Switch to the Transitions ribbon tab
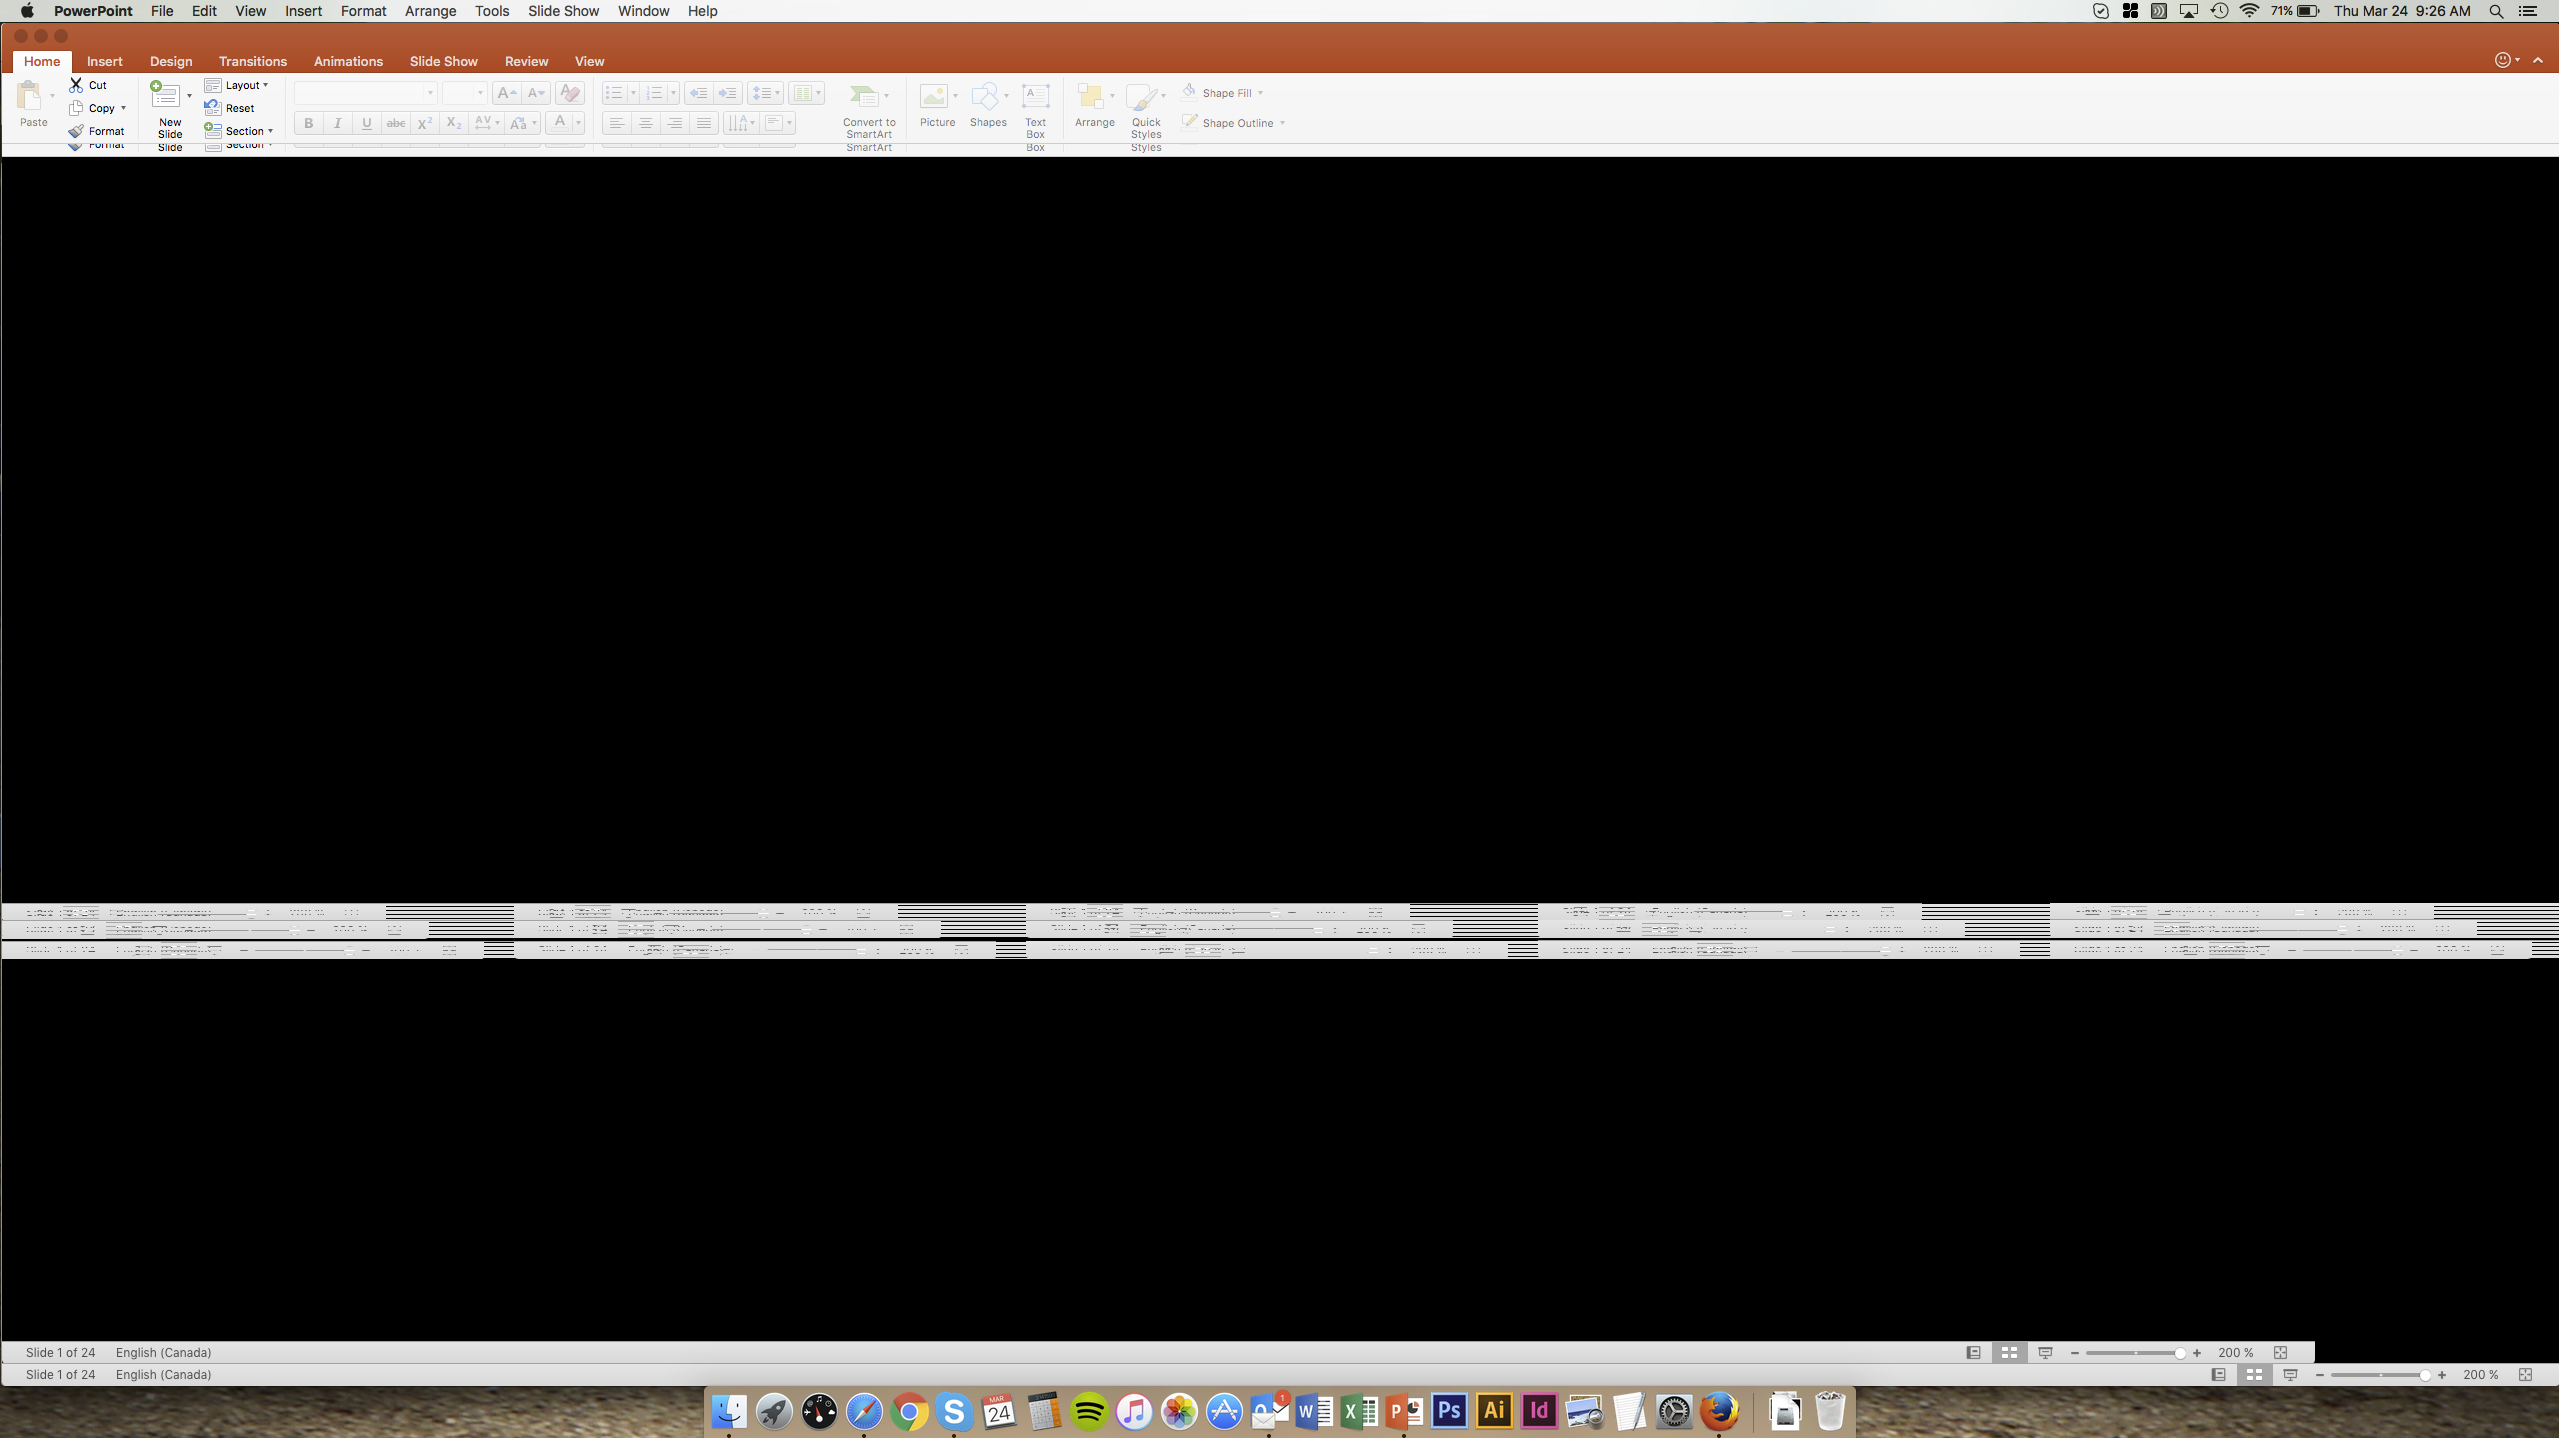The width and height of the screenshot is (2559, 1438). click(x=253, y=61)
